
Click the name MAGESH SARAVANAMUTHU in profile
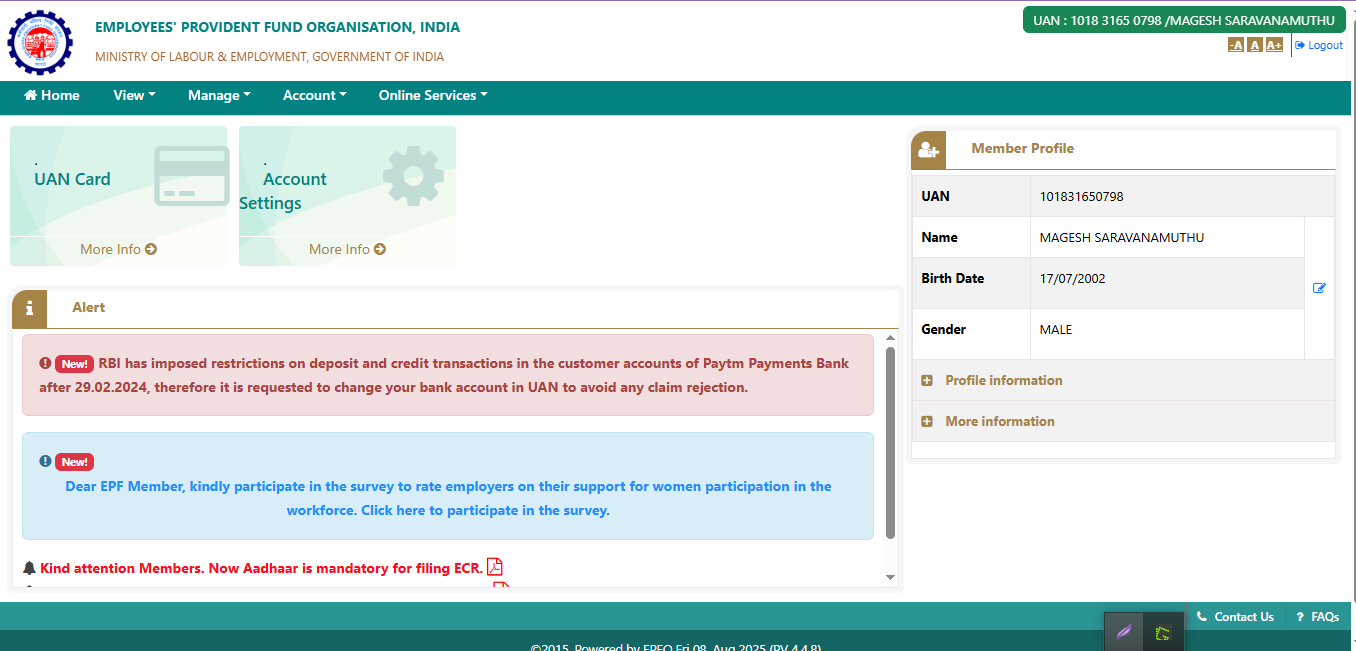pos(1122,237)
